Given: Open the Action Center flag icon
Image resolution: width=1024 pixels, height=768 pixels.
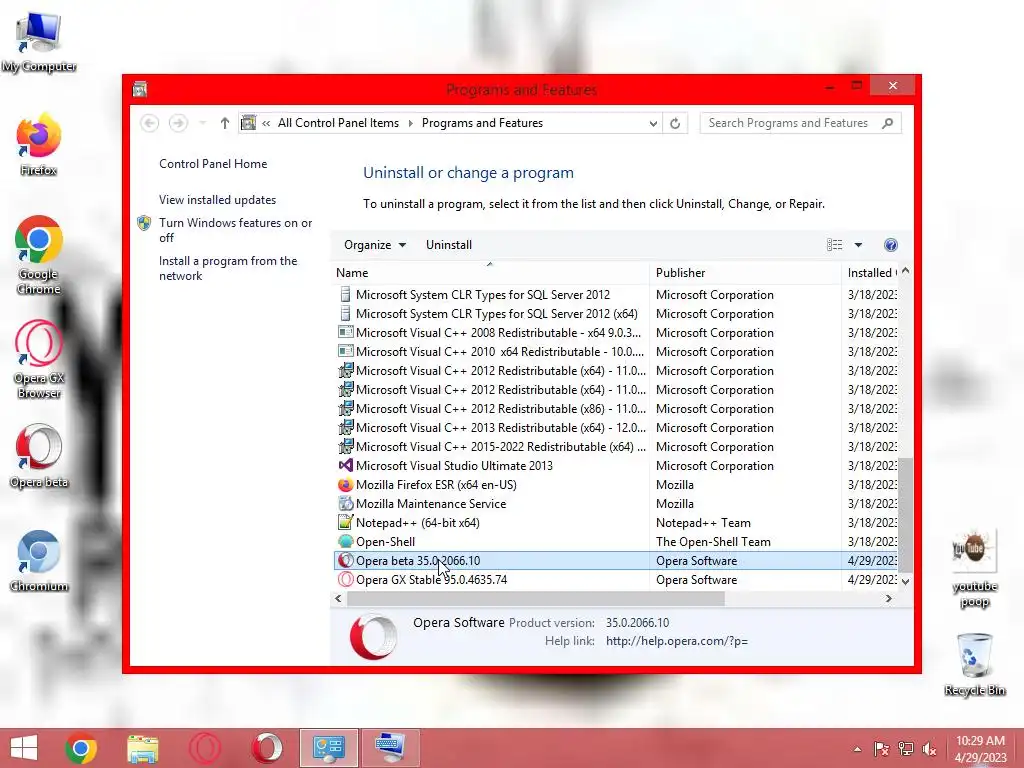Looking at the screenshot, I should pos(881,749).
